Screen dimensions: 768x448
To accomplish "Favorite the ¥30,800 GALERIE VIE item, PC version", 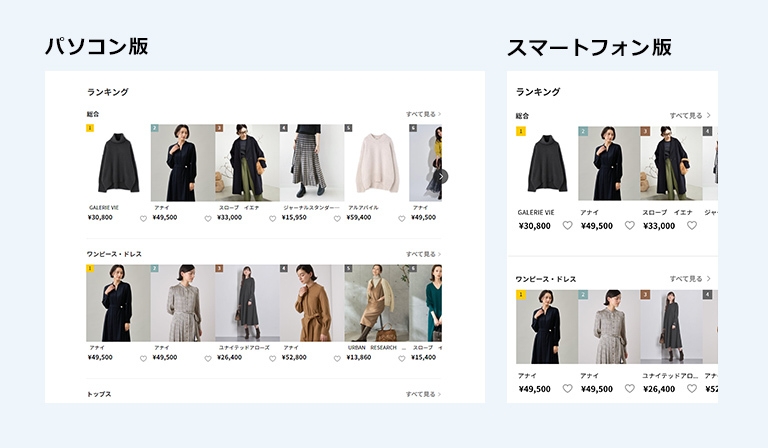I will pyautogui.click(x=143, y=218).
